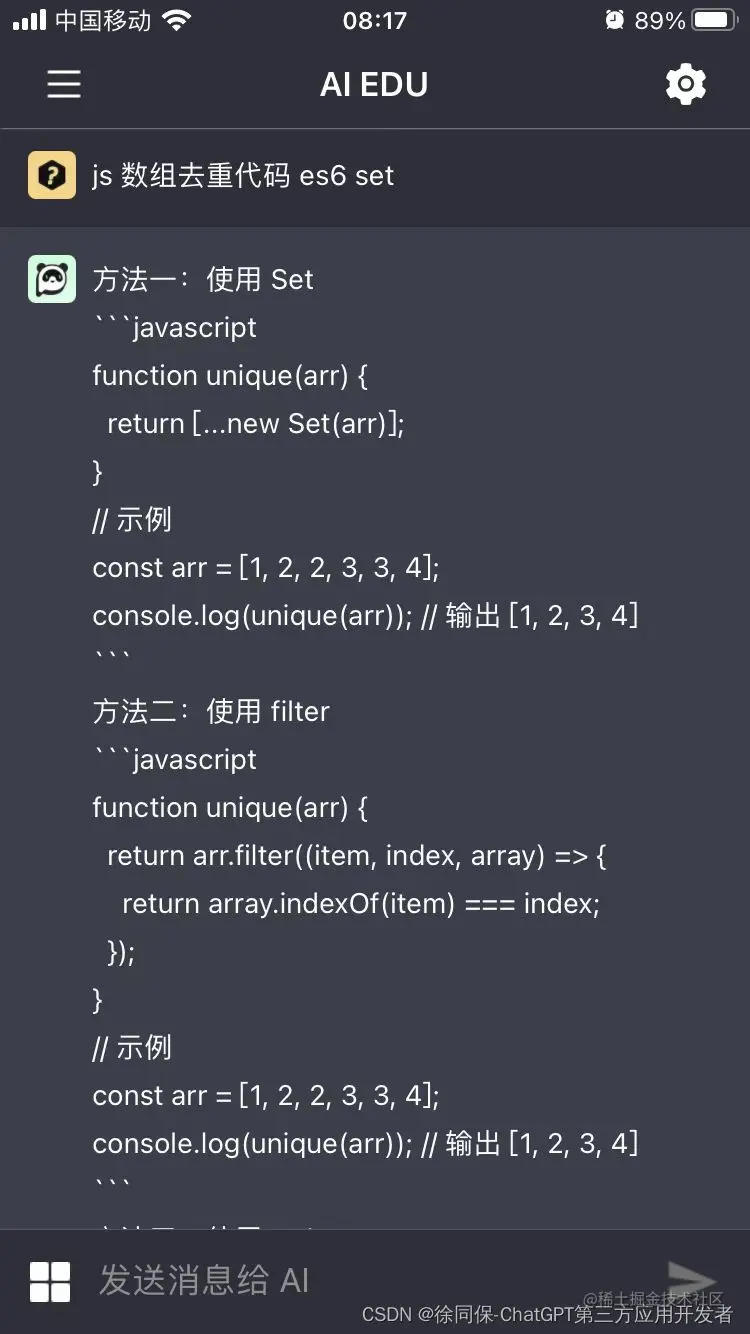Open settings via the gear icon
750x1334 pixels.
pos(686,84)
